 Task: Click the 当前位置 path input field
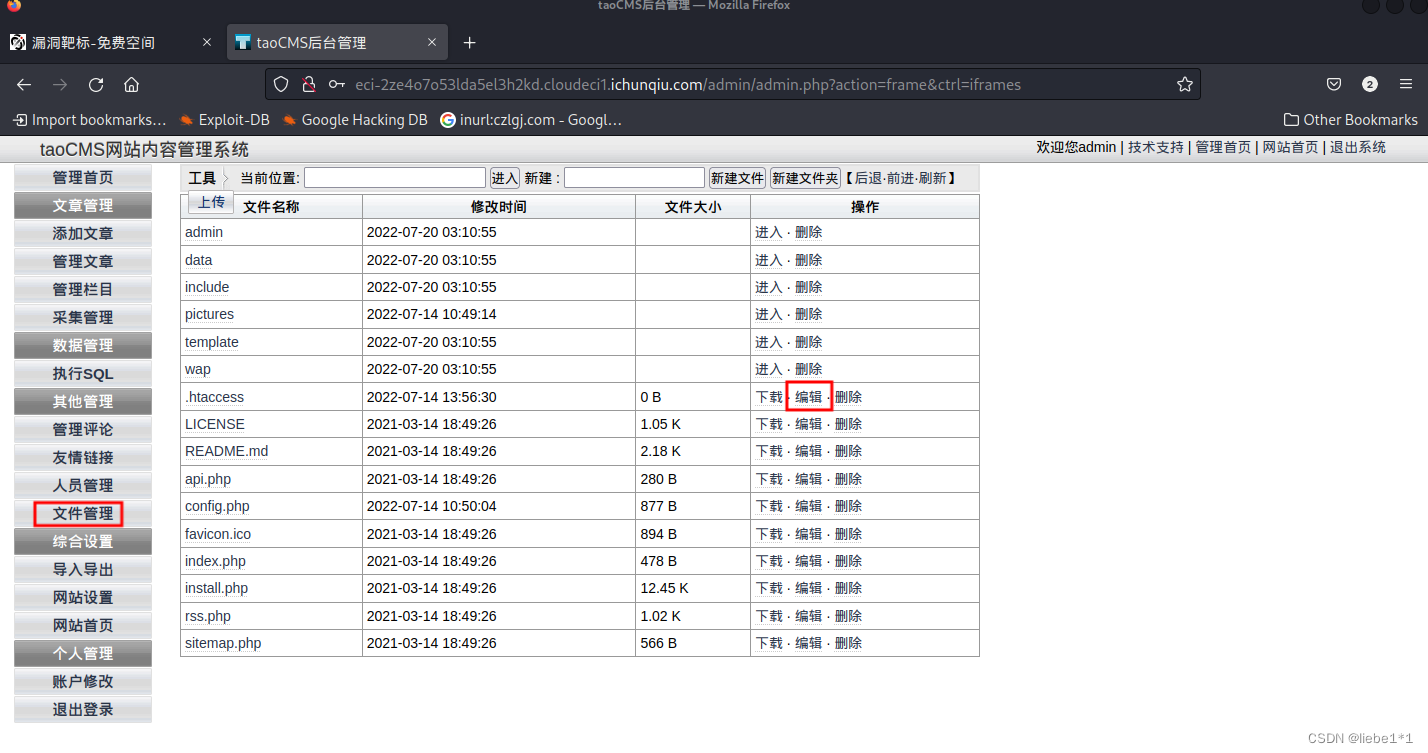395,178
